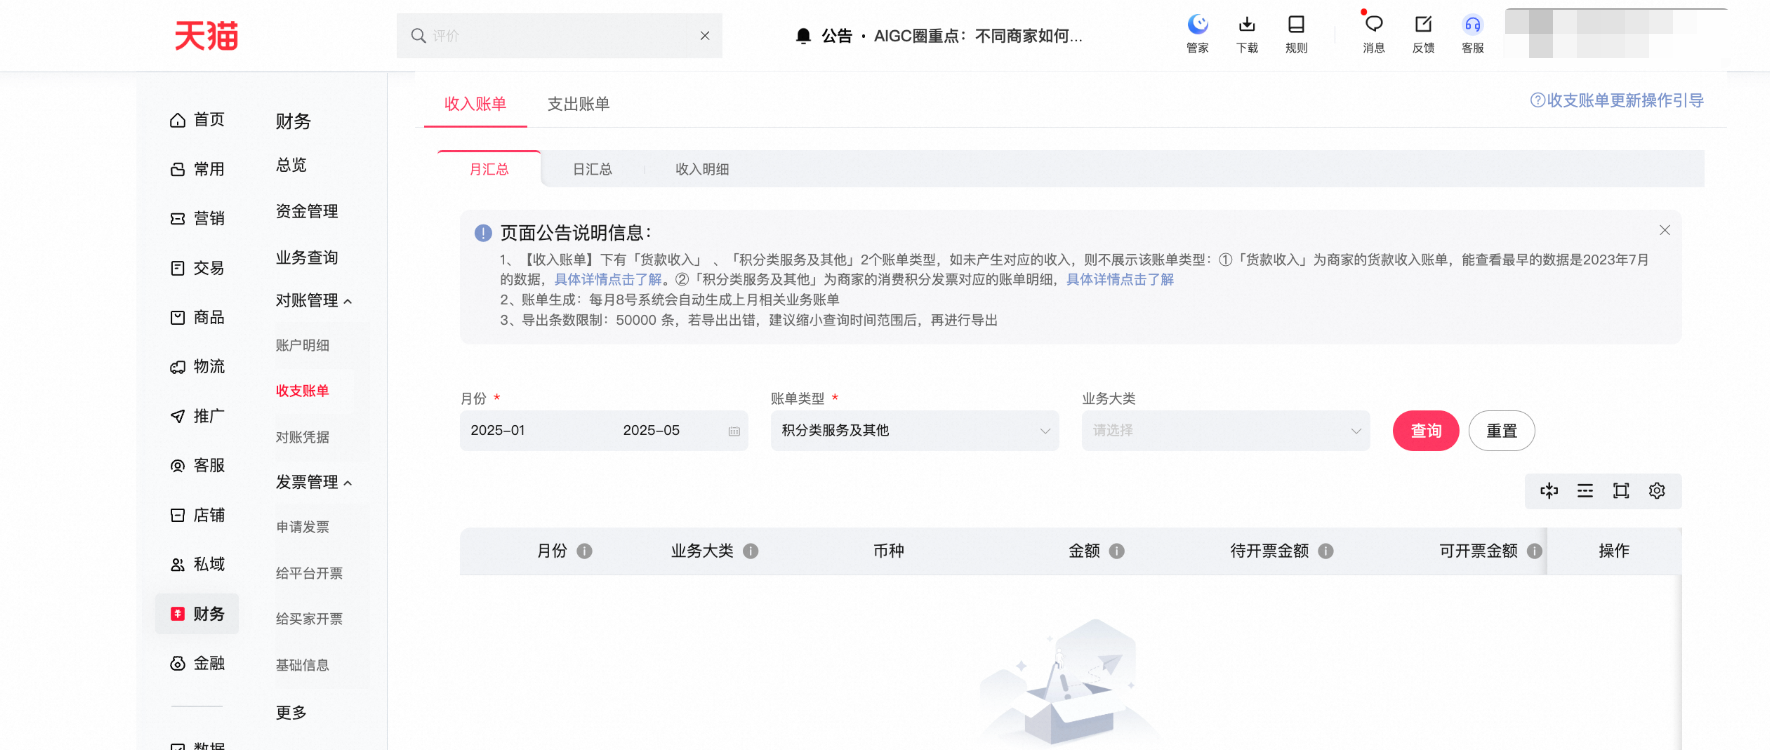This screenshot has width=1770, height=750.
Task: Click the 2025-01 start month field
Action: (x=498, y=431)
